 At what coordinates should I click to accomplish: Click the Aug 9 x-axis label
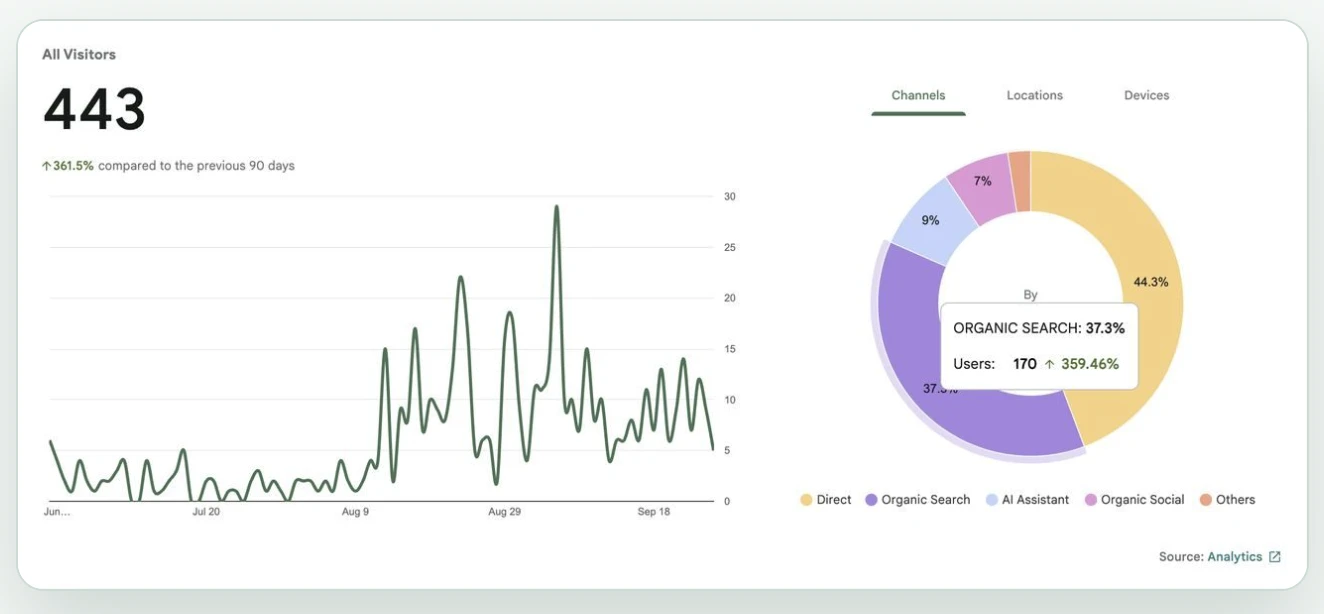tap(355, 512)
